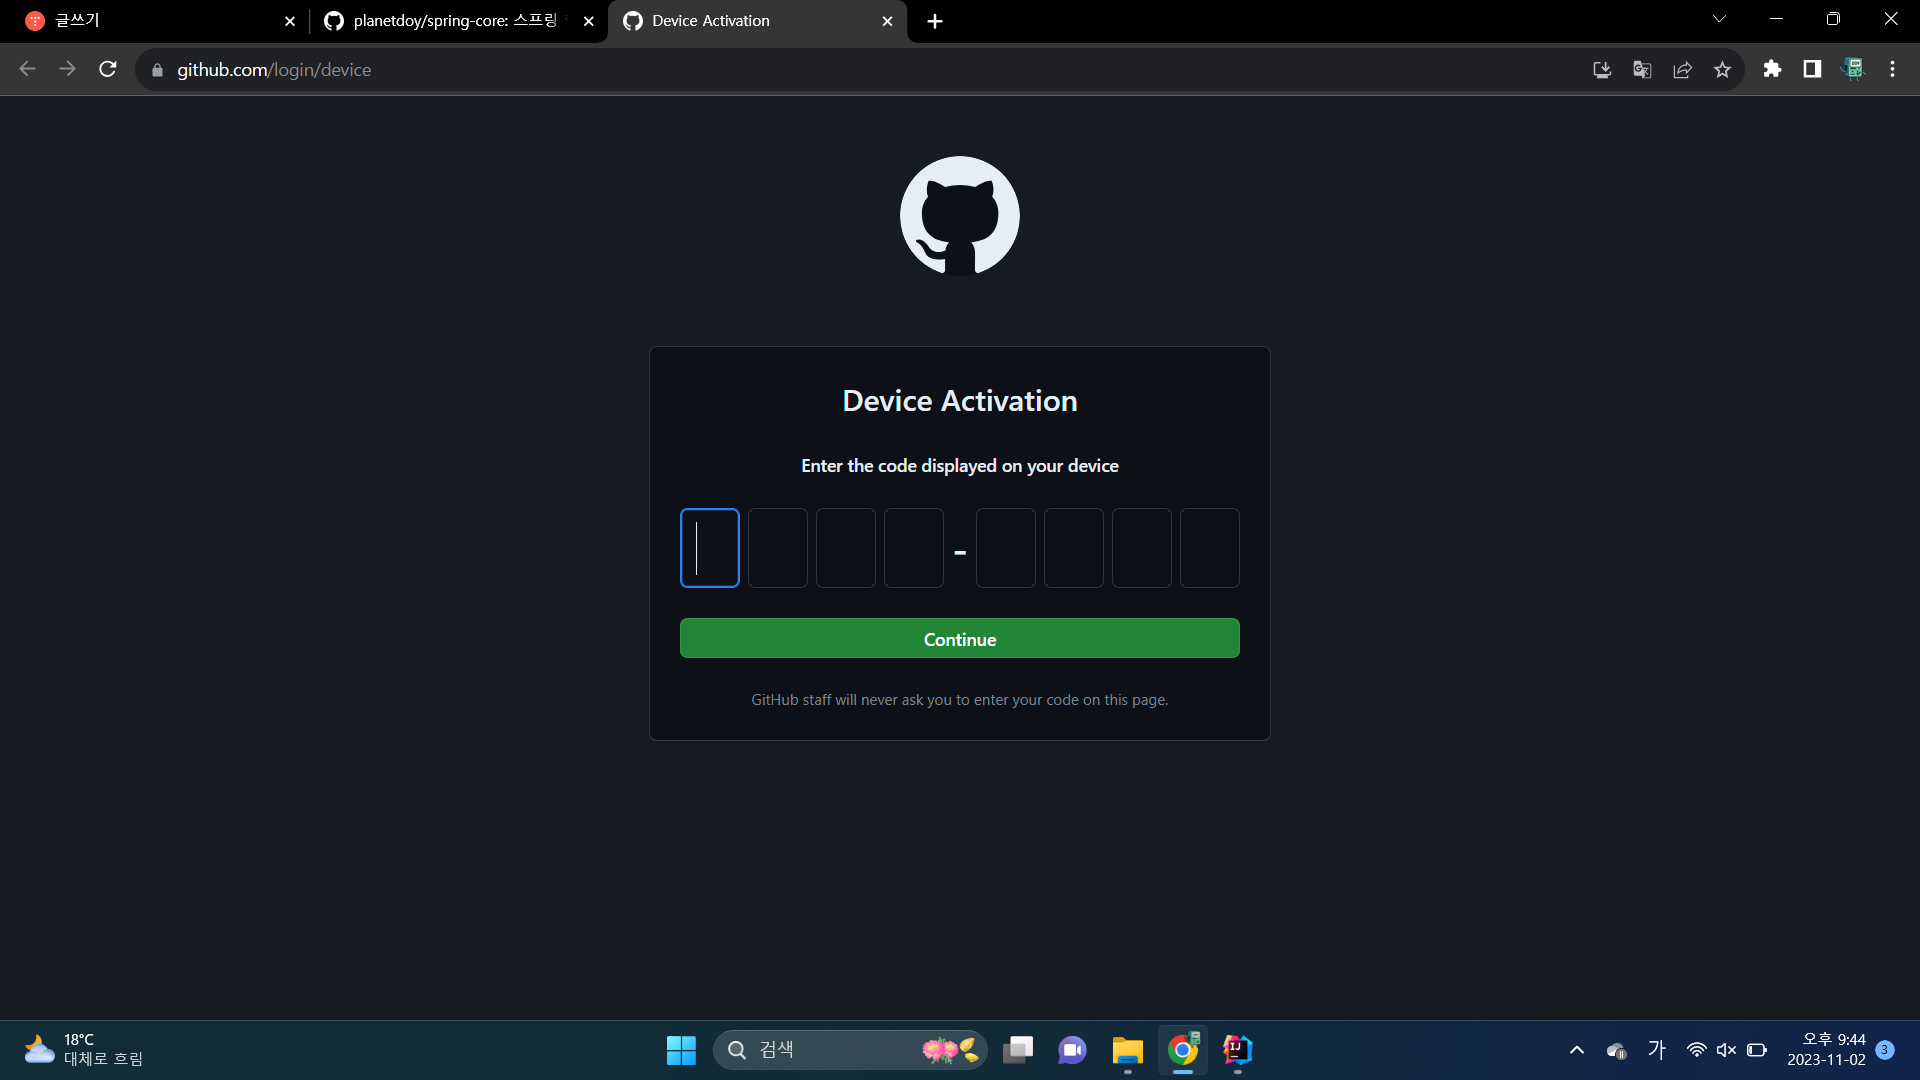Open Wi-Fi network settings

1696,1050
